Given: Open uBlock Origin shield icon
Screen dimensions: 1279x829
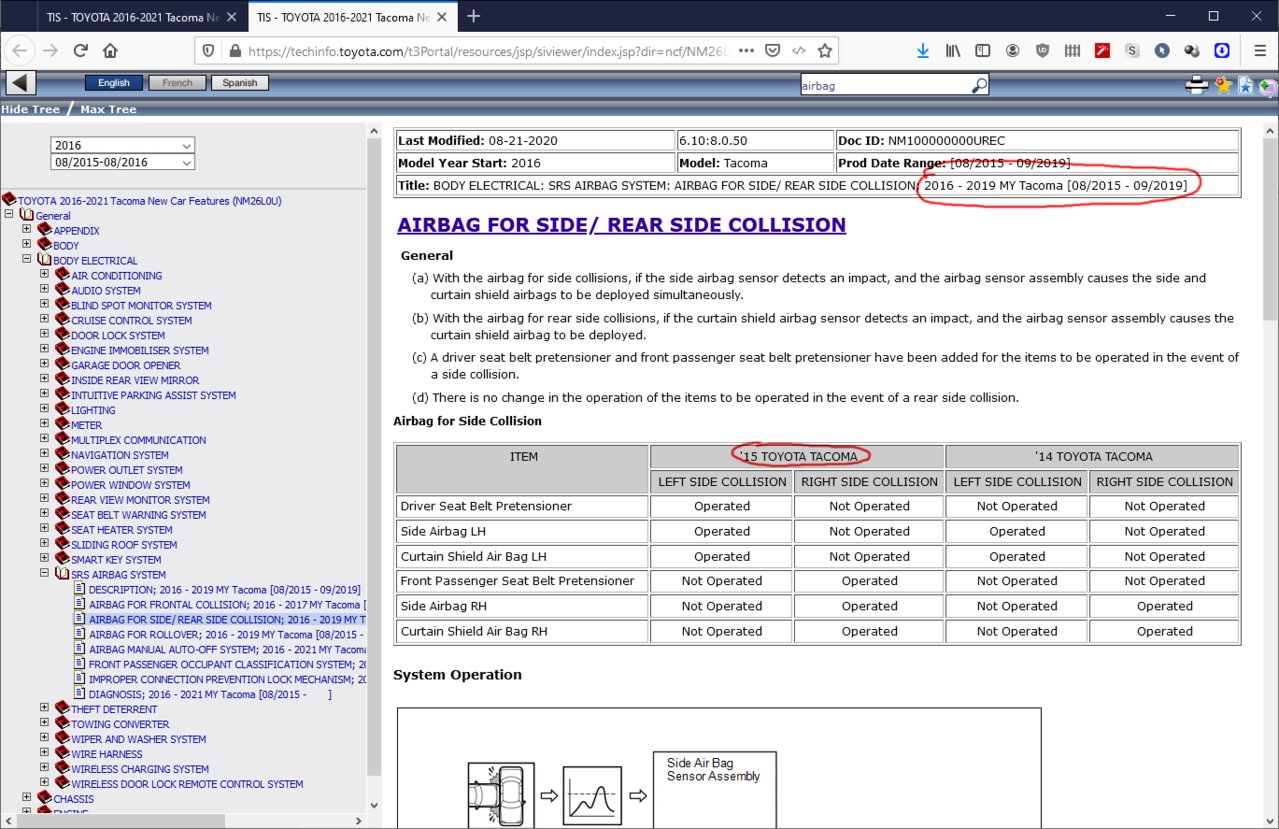Looking at the screenshot, I should pos(1043,51).
